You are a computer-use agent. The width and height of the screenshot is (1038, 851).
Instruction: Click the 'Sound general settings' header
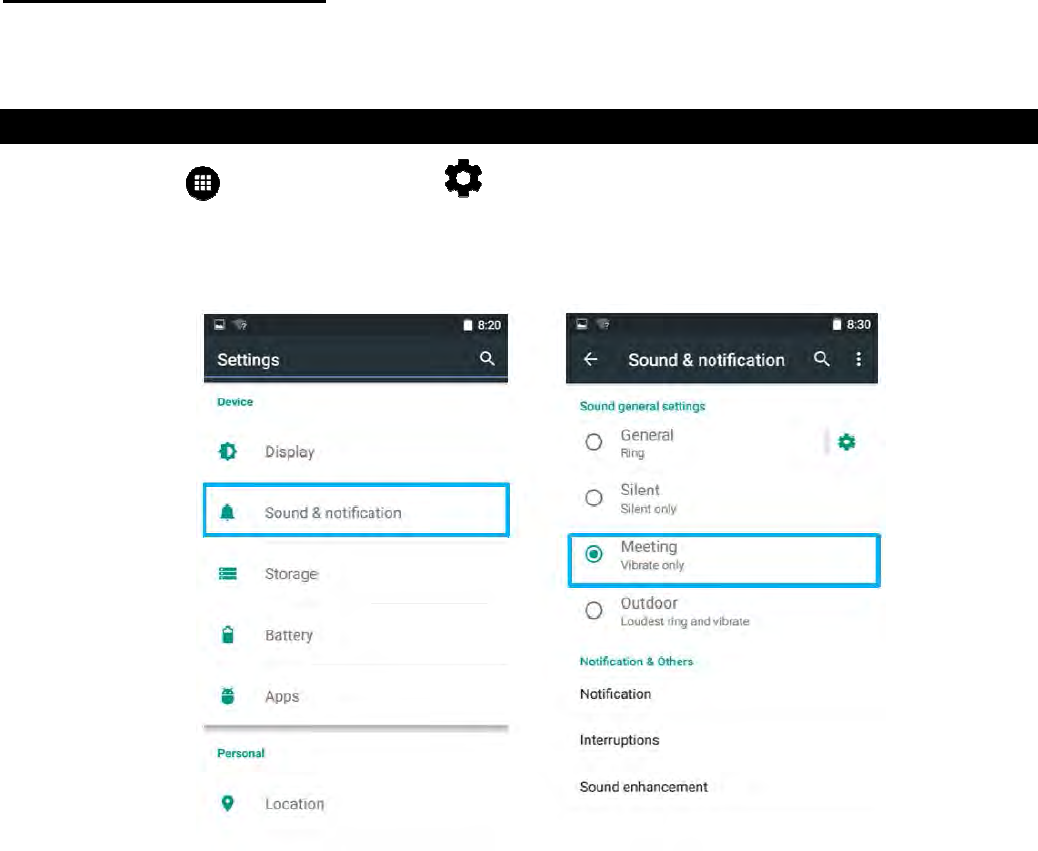(x=642, y=406)
